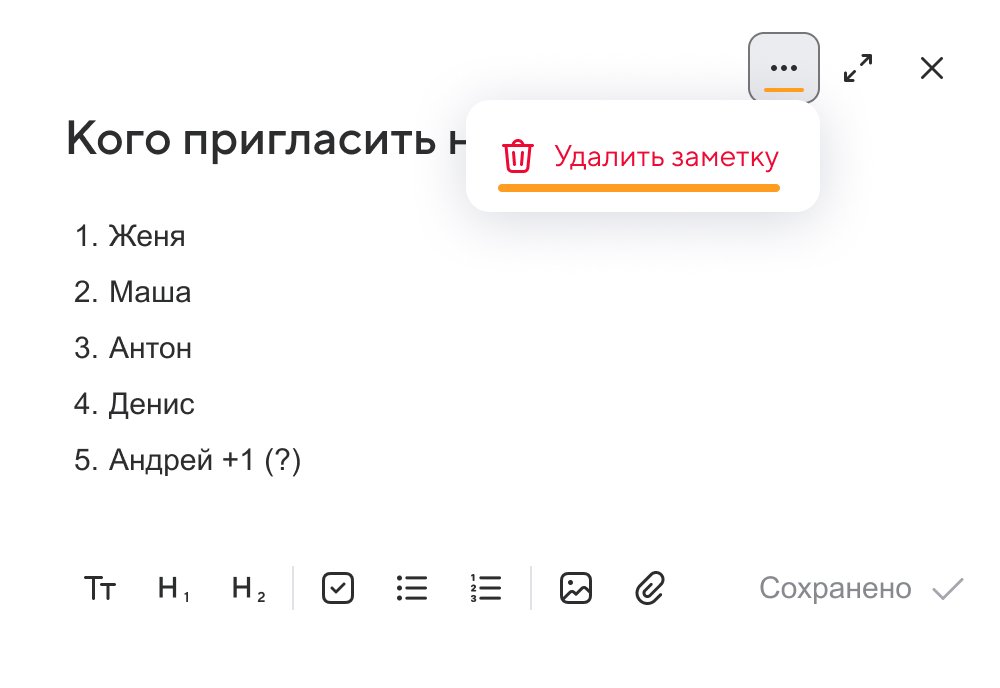The image size is (1000, 688).
Task: Click the Tт text style icon
Action: click(100, 589)
